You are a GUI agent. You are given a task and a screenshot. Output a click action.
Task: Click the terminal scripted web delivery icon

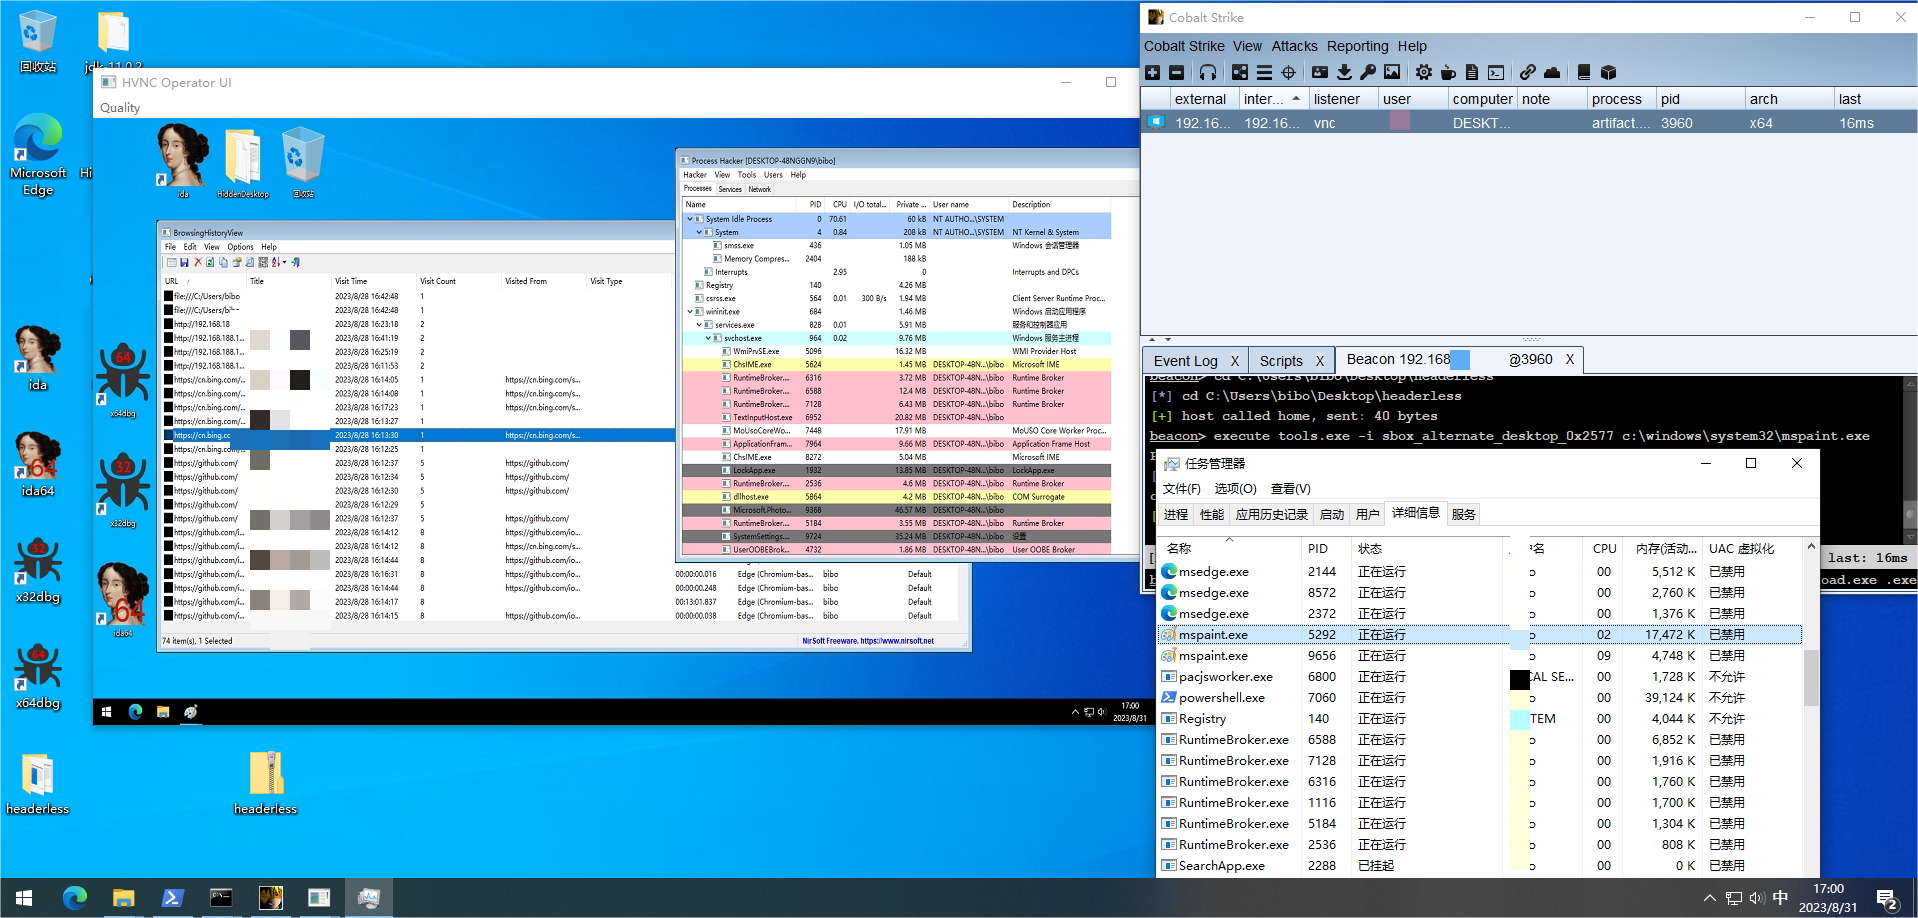[1496, 72]
